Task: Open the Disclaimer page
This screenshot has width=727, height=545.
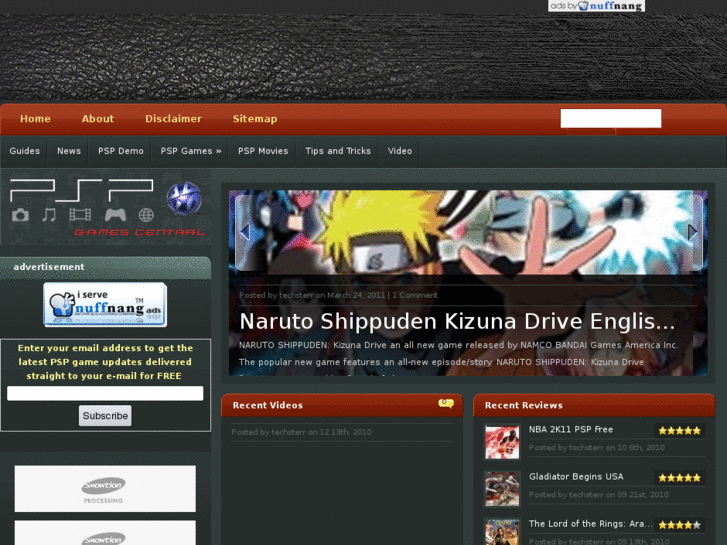Action: 173,119
